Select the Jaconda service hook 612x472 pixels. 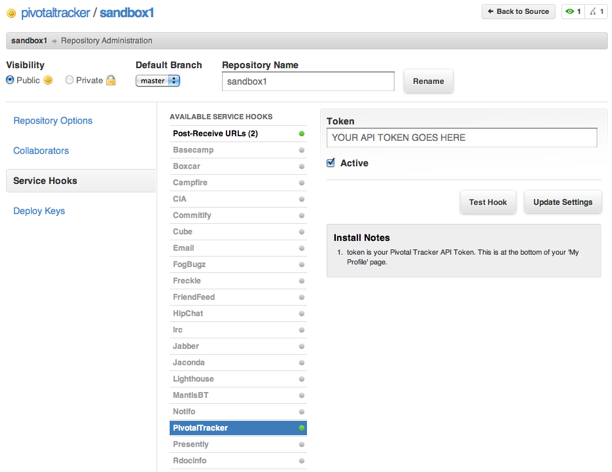[x=238, y=363]
